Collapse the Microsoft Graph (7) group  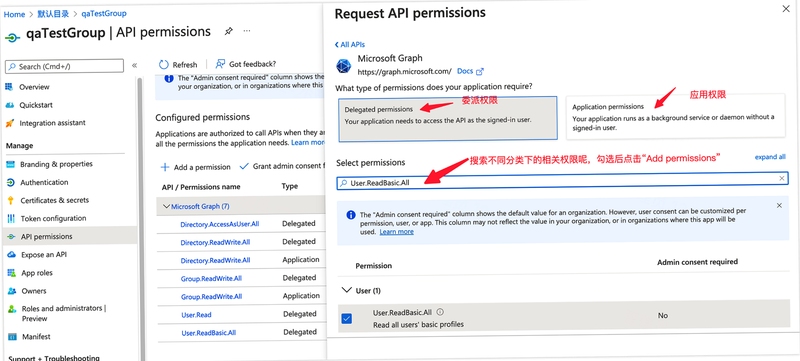pyautogui.click(x=166, y=207)
